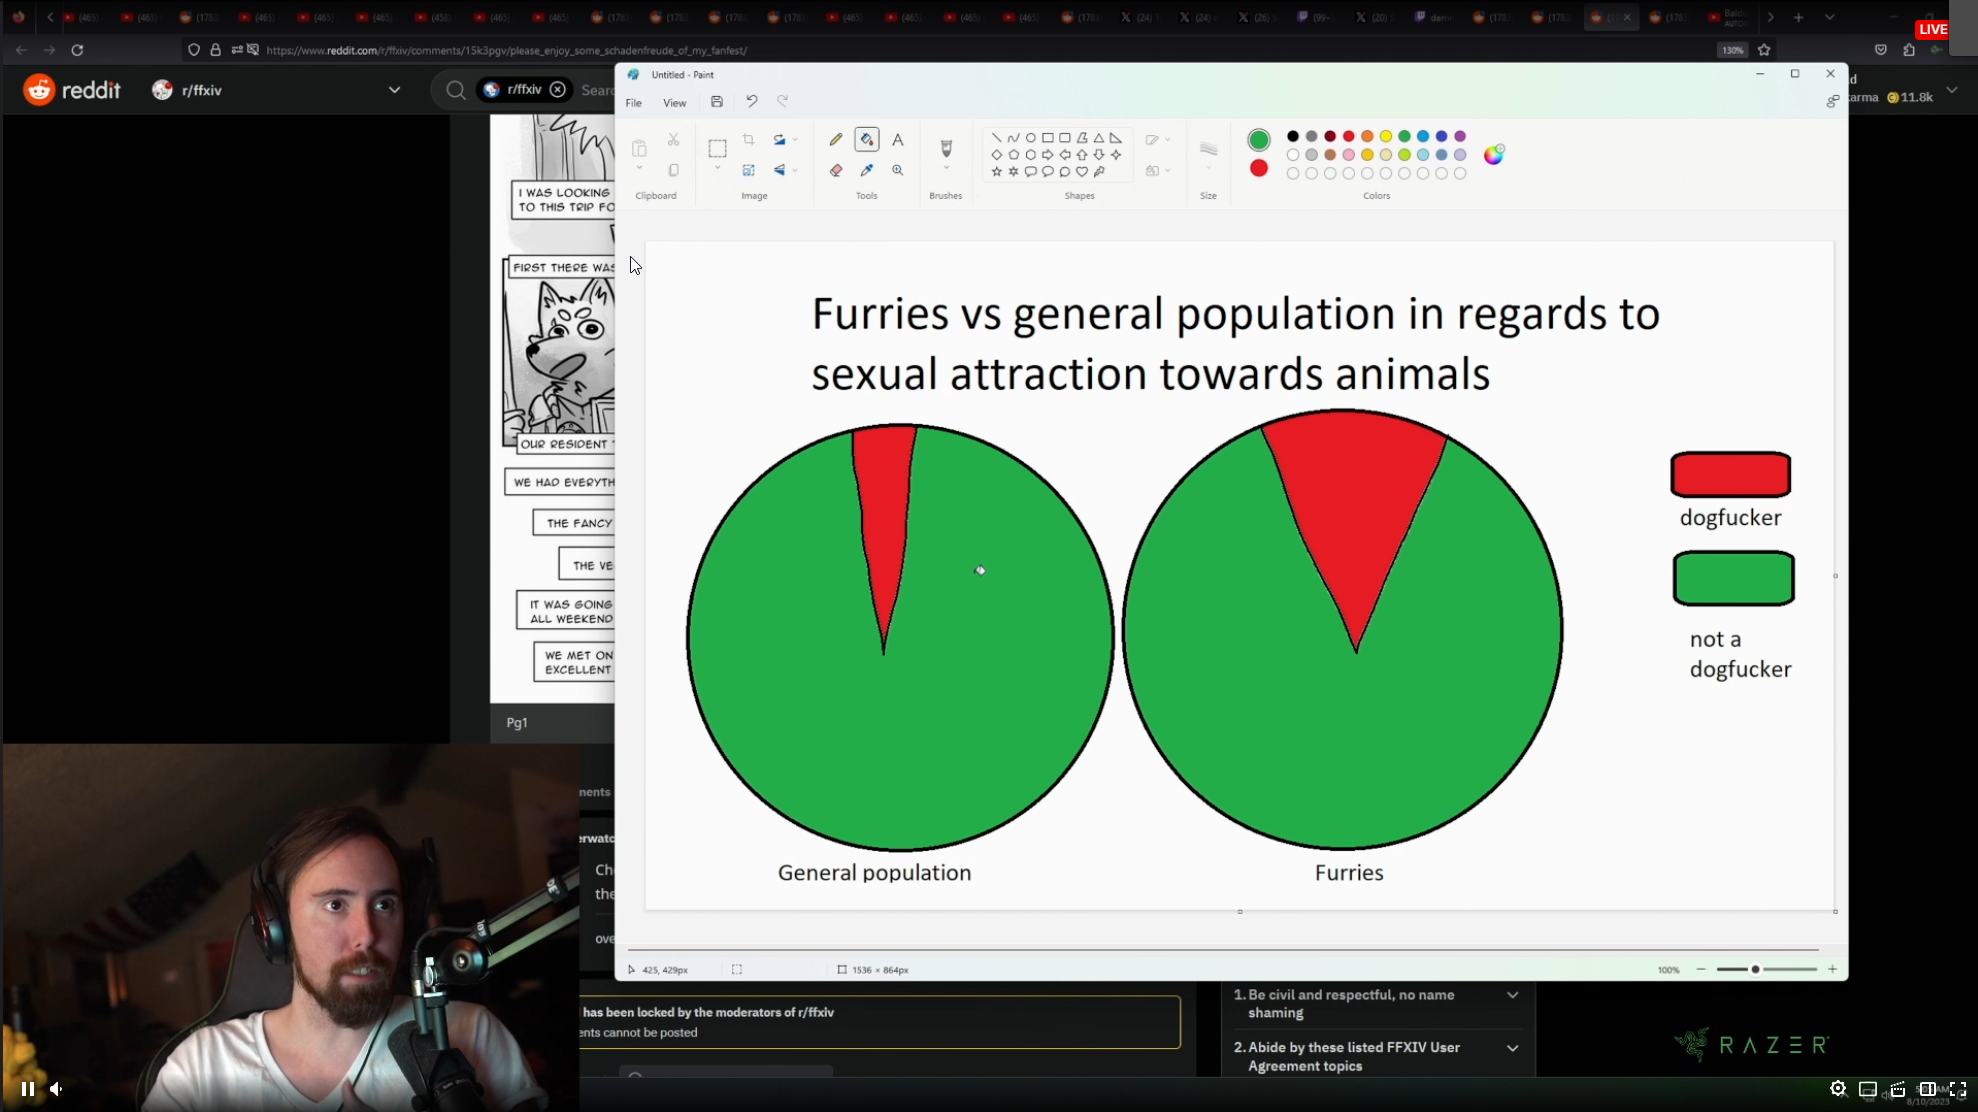Click the Cut scissors icon
Image resolution: width=1978 pixels, height=1112 pixels.
click(x=673, y=140)
